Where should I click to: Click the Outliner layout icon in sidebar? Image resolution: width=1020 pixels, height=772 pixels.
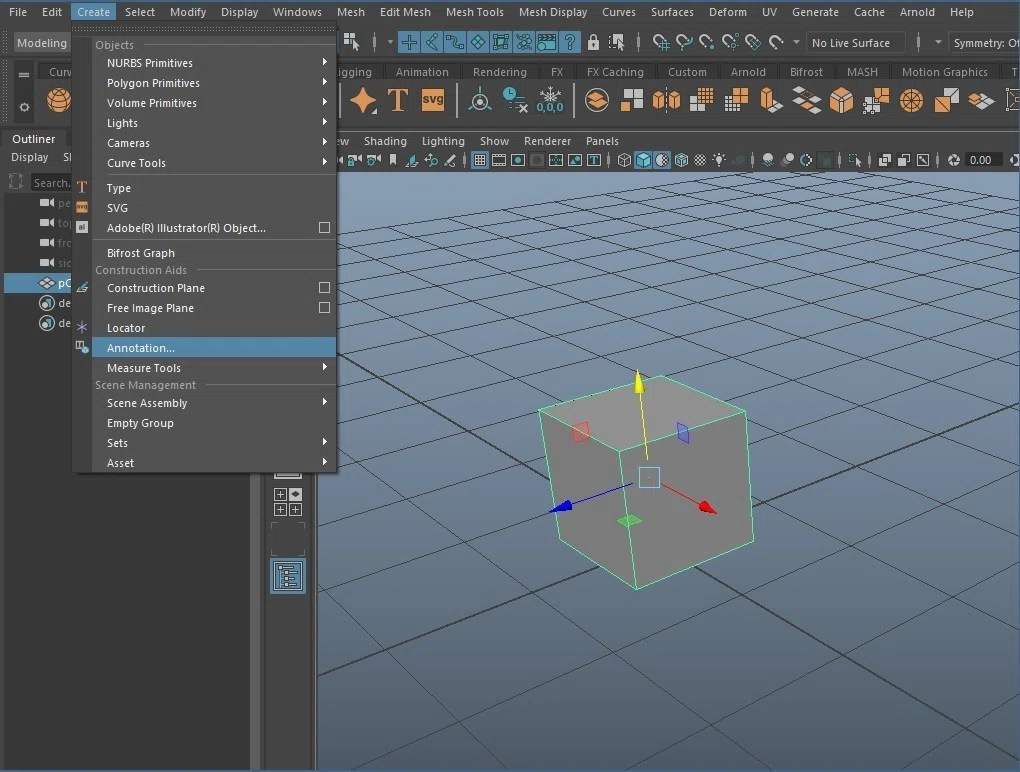pyautogui.click(x=288, y=576)
